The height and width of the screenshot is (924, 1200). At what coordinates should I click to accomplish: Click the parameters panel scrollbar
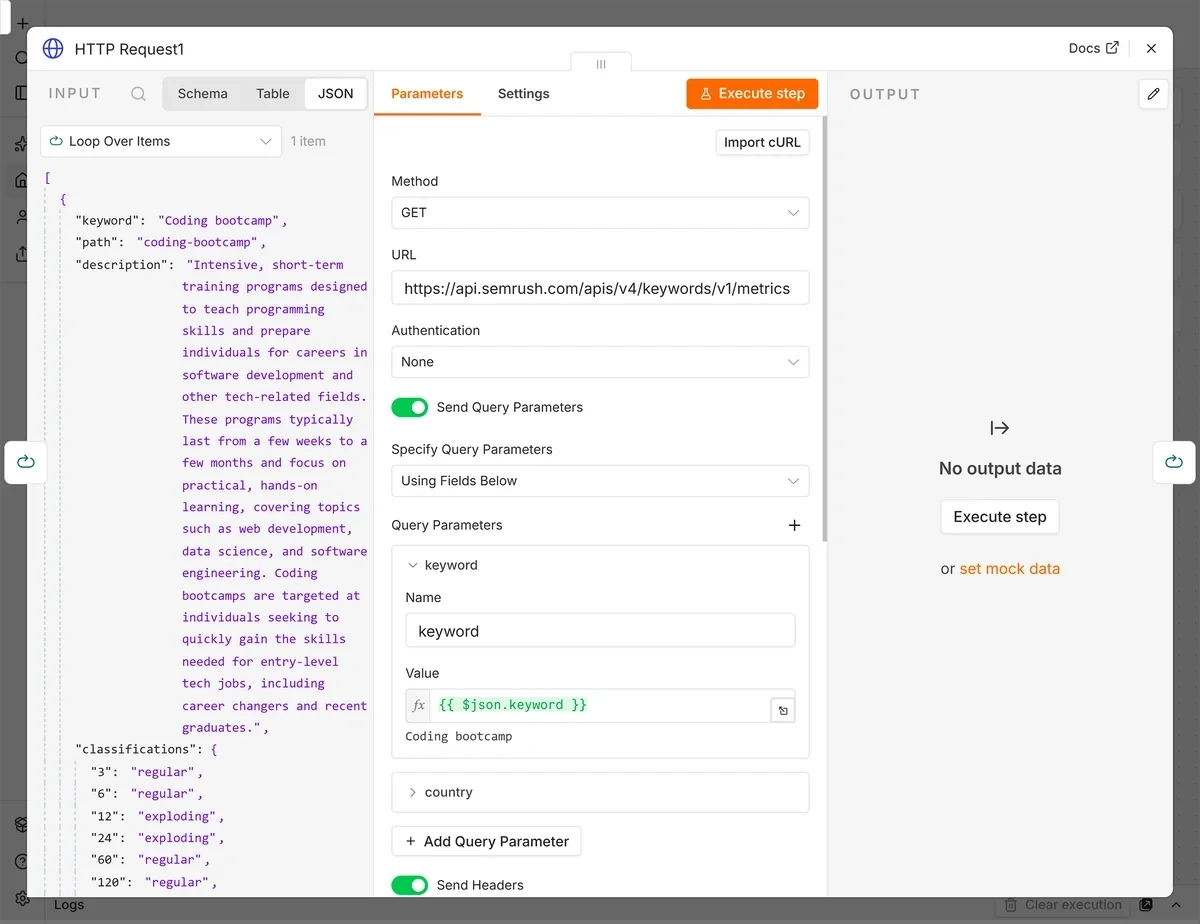click(824, 330)
